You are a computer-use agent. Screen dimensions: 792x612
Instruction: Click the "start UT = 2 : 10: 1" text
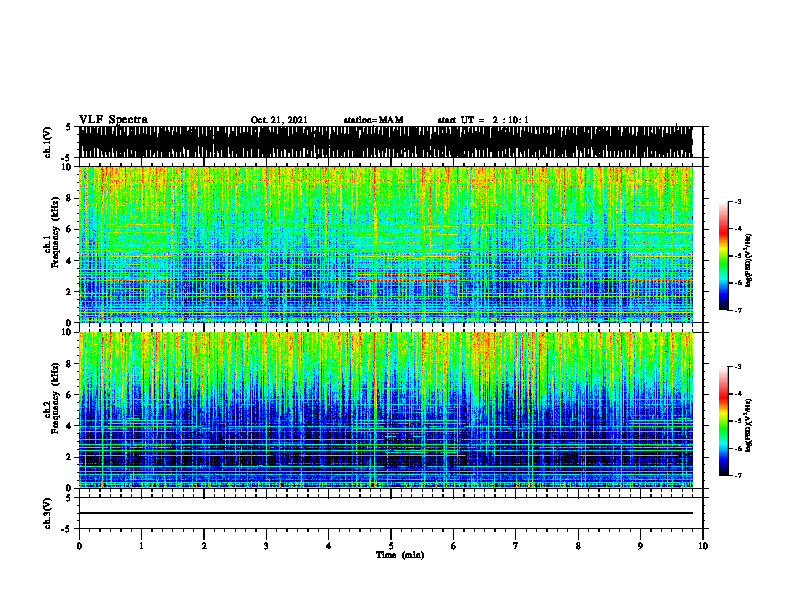[483, 120]
